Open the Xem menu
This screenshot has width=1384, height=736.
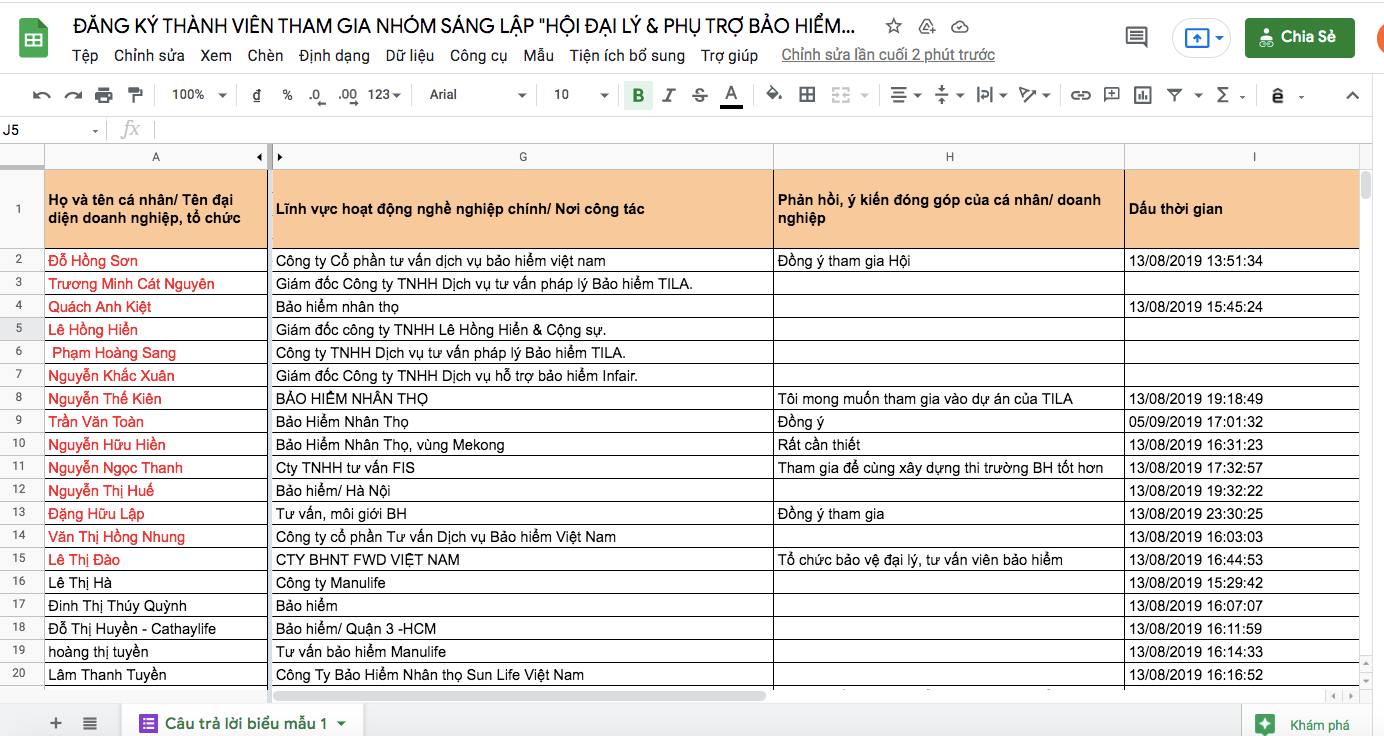[216, 55]
